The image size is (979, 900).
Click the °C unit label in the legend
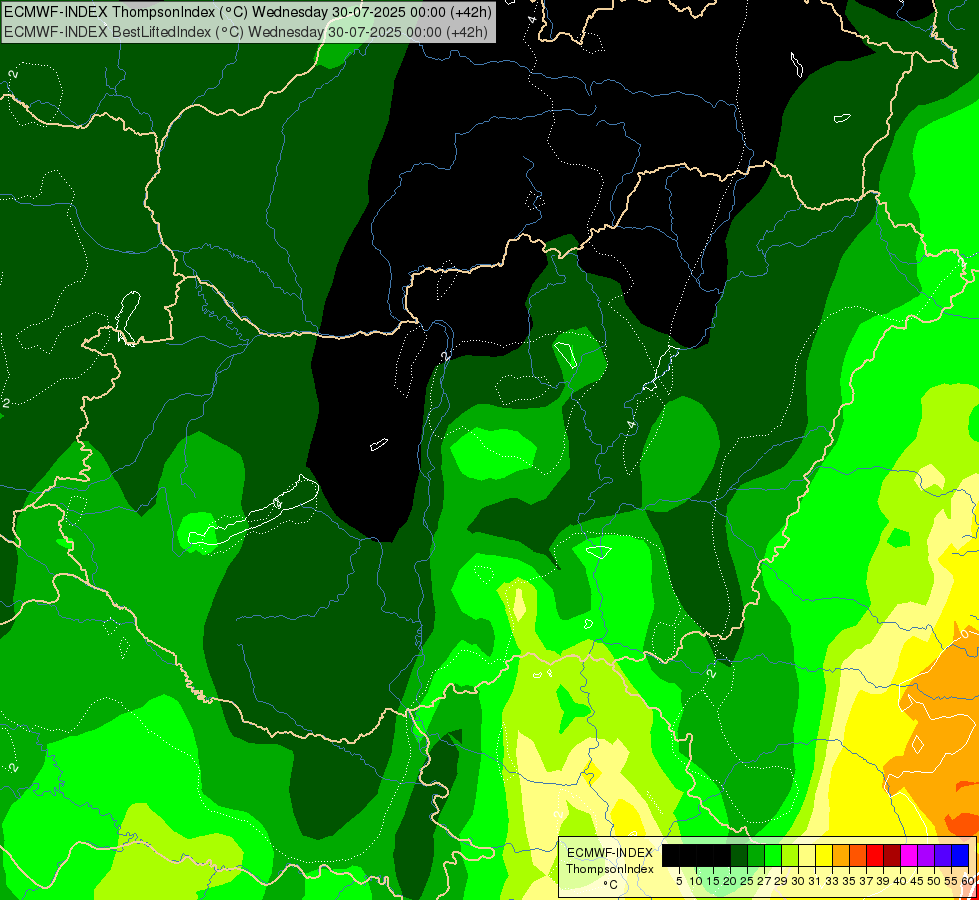click(x=611, y=884)
